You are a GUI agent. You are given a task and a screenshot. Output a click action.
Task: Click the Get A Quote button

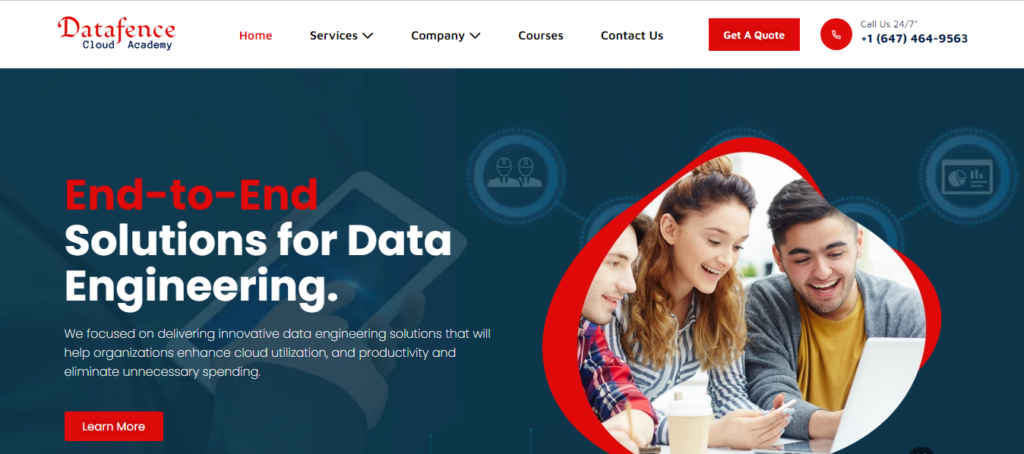pyautogui.click(x=754, y=35)
